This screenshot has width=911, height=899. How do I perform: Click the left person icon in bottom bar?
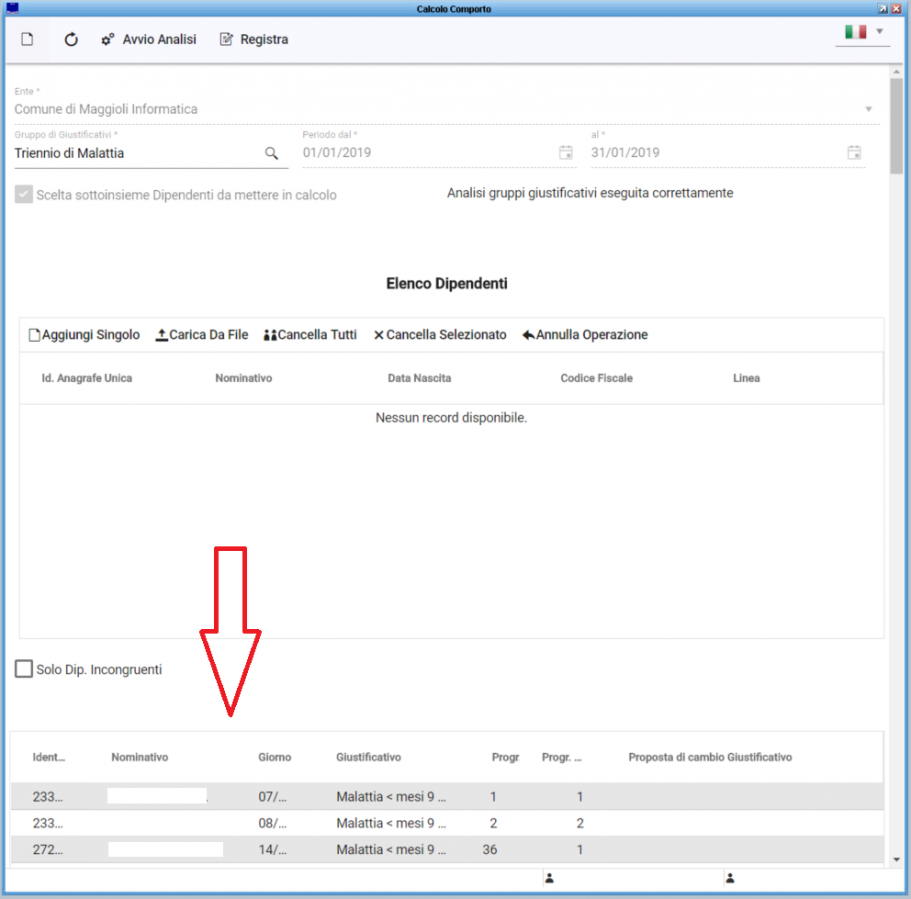click(x=549, y=878)
